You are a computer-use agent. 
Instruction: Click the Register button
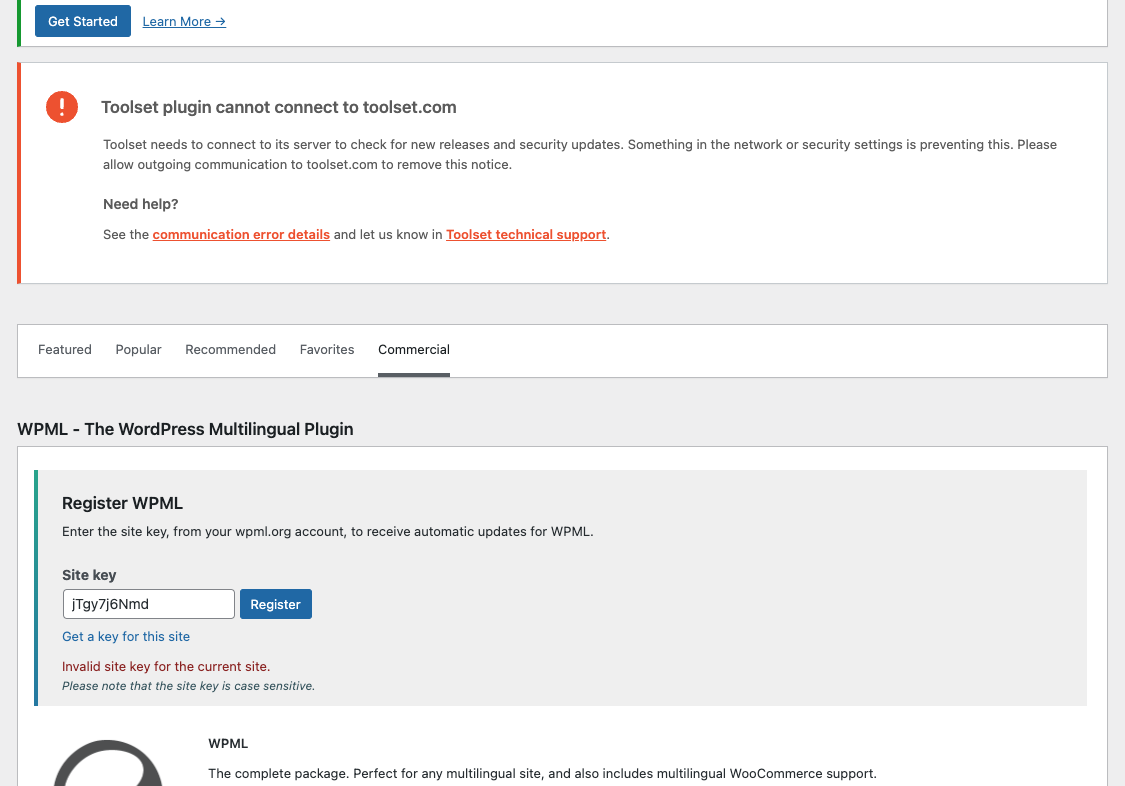pyautogui.click(x=276, y=604)
